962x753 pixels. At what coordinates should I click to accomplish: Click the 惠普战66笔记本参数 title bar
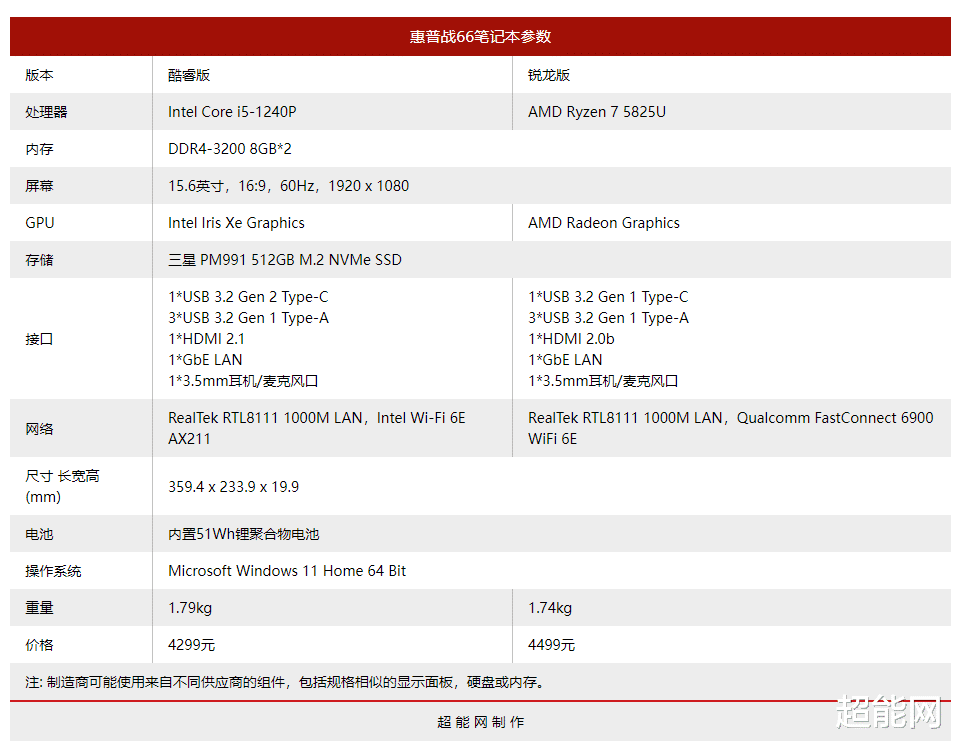481,36
